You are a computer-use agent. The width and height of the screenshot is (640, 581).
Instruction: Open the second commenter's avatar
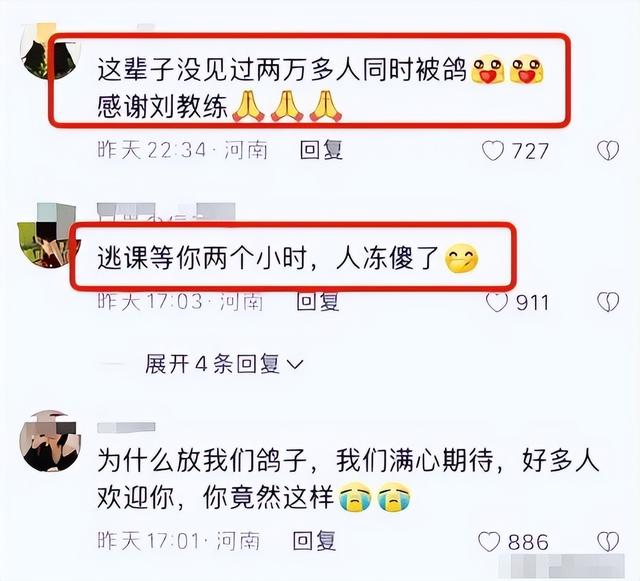point(48,235)
